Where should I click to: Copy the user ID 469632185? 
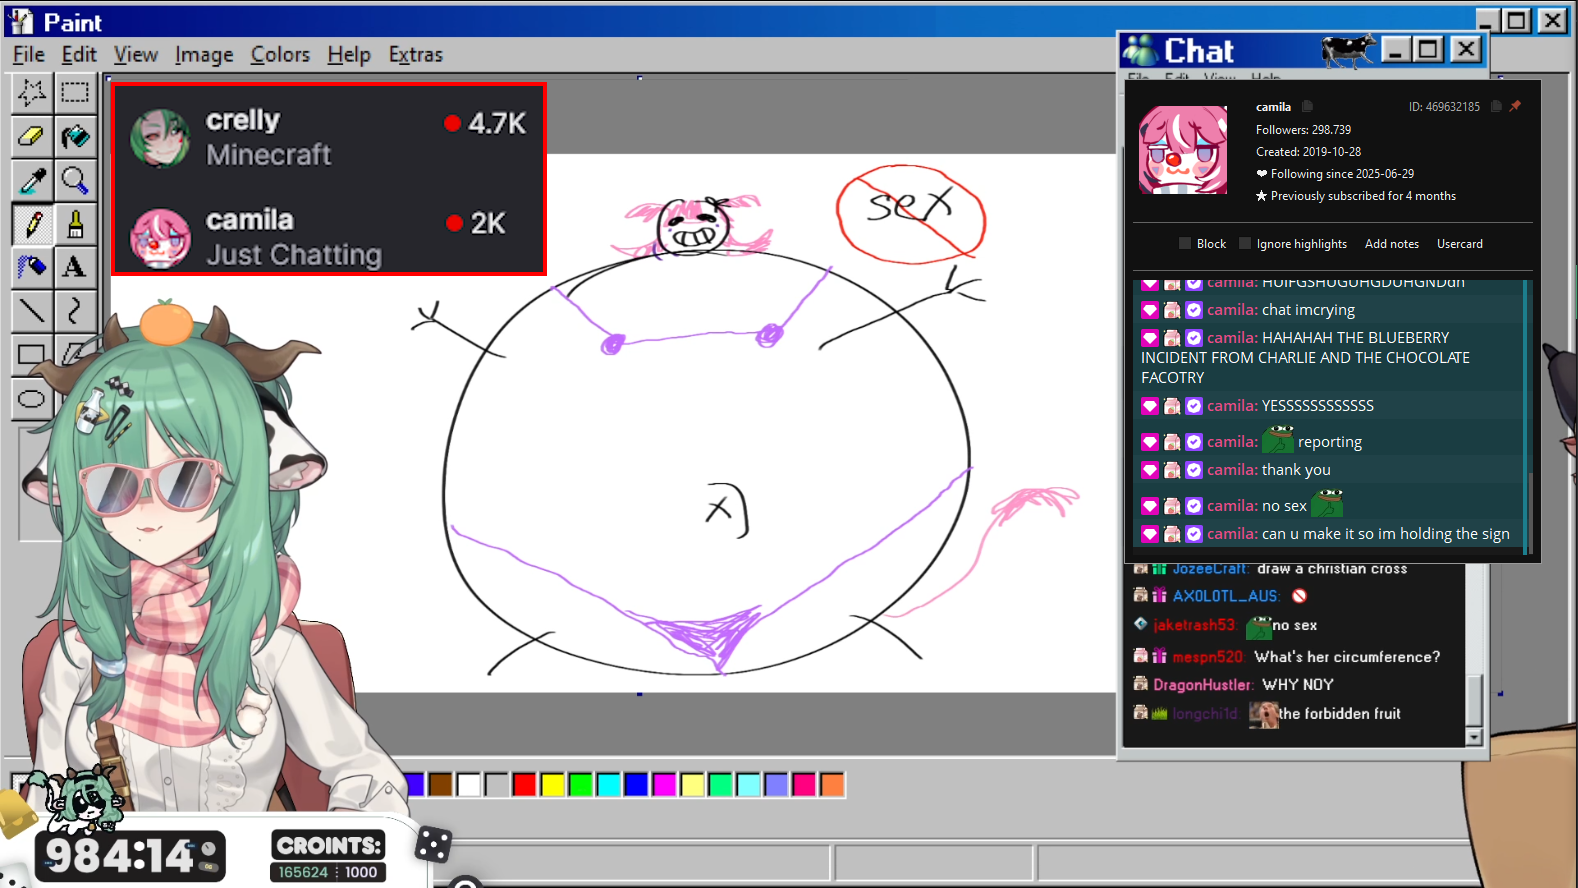(x=1496, y=106)
